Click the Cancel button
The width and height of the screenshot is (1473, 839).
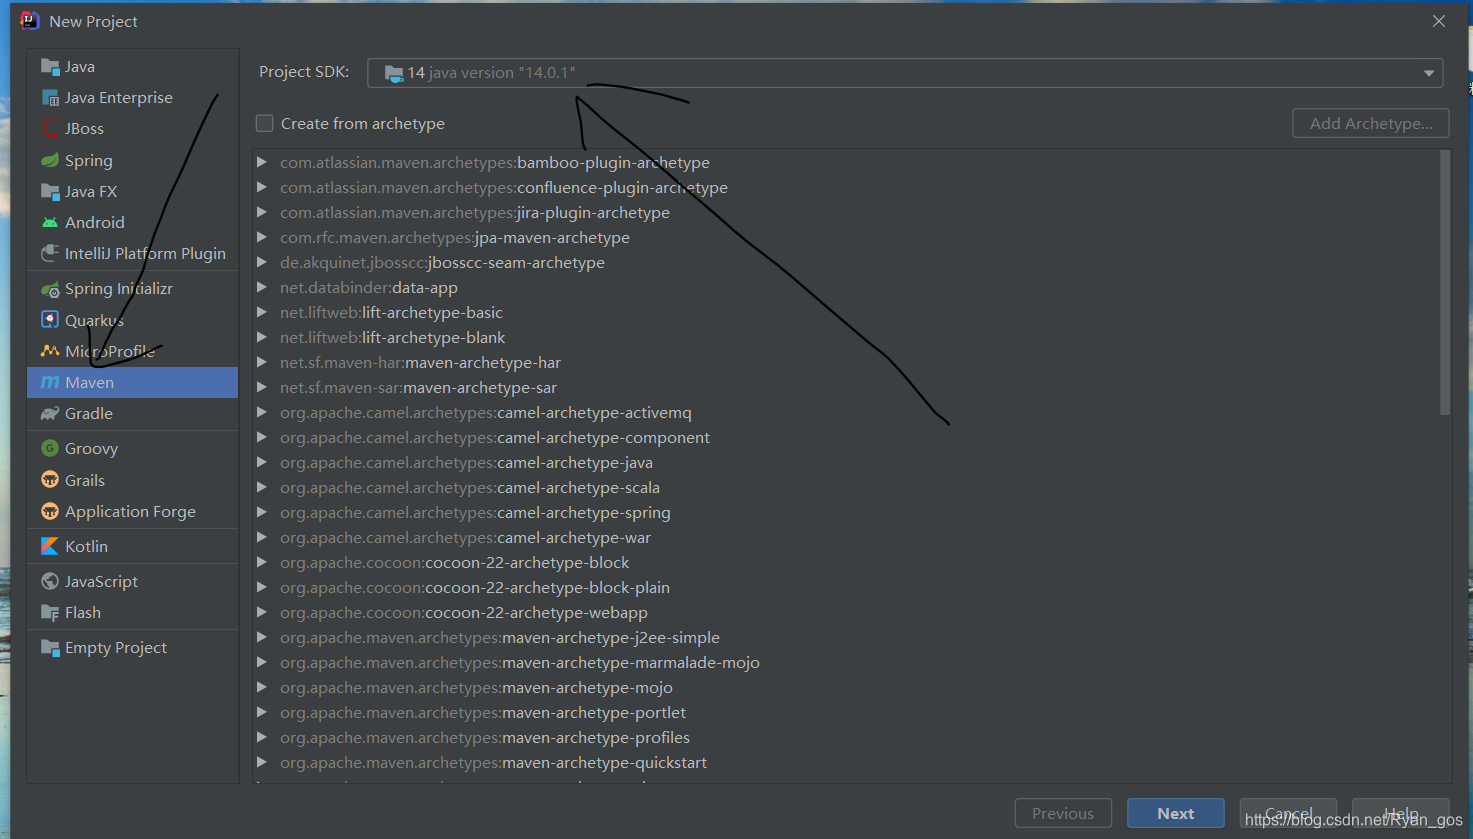[x=1288, y=814]
